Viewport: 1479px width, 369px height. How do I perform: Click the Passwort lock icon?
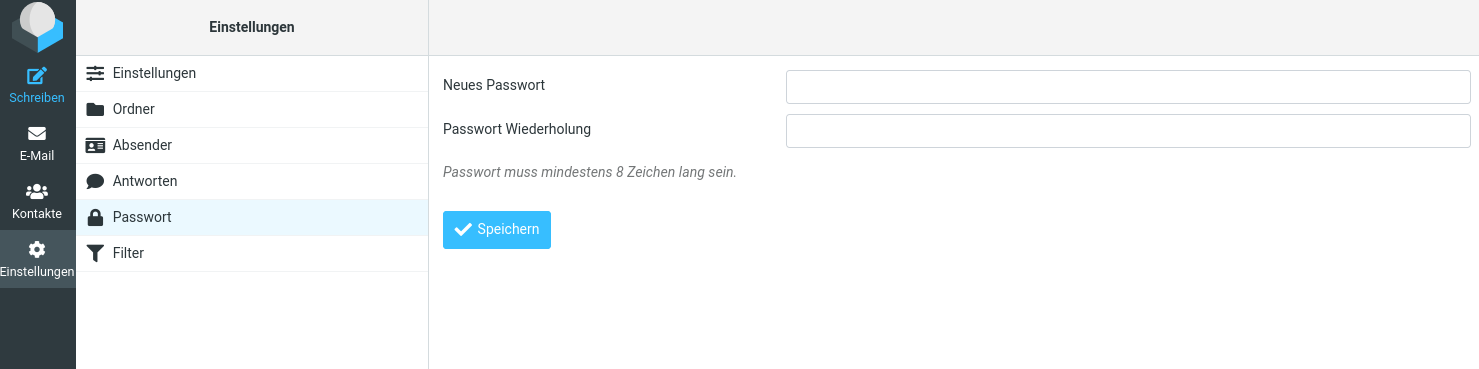pos(95,217)
